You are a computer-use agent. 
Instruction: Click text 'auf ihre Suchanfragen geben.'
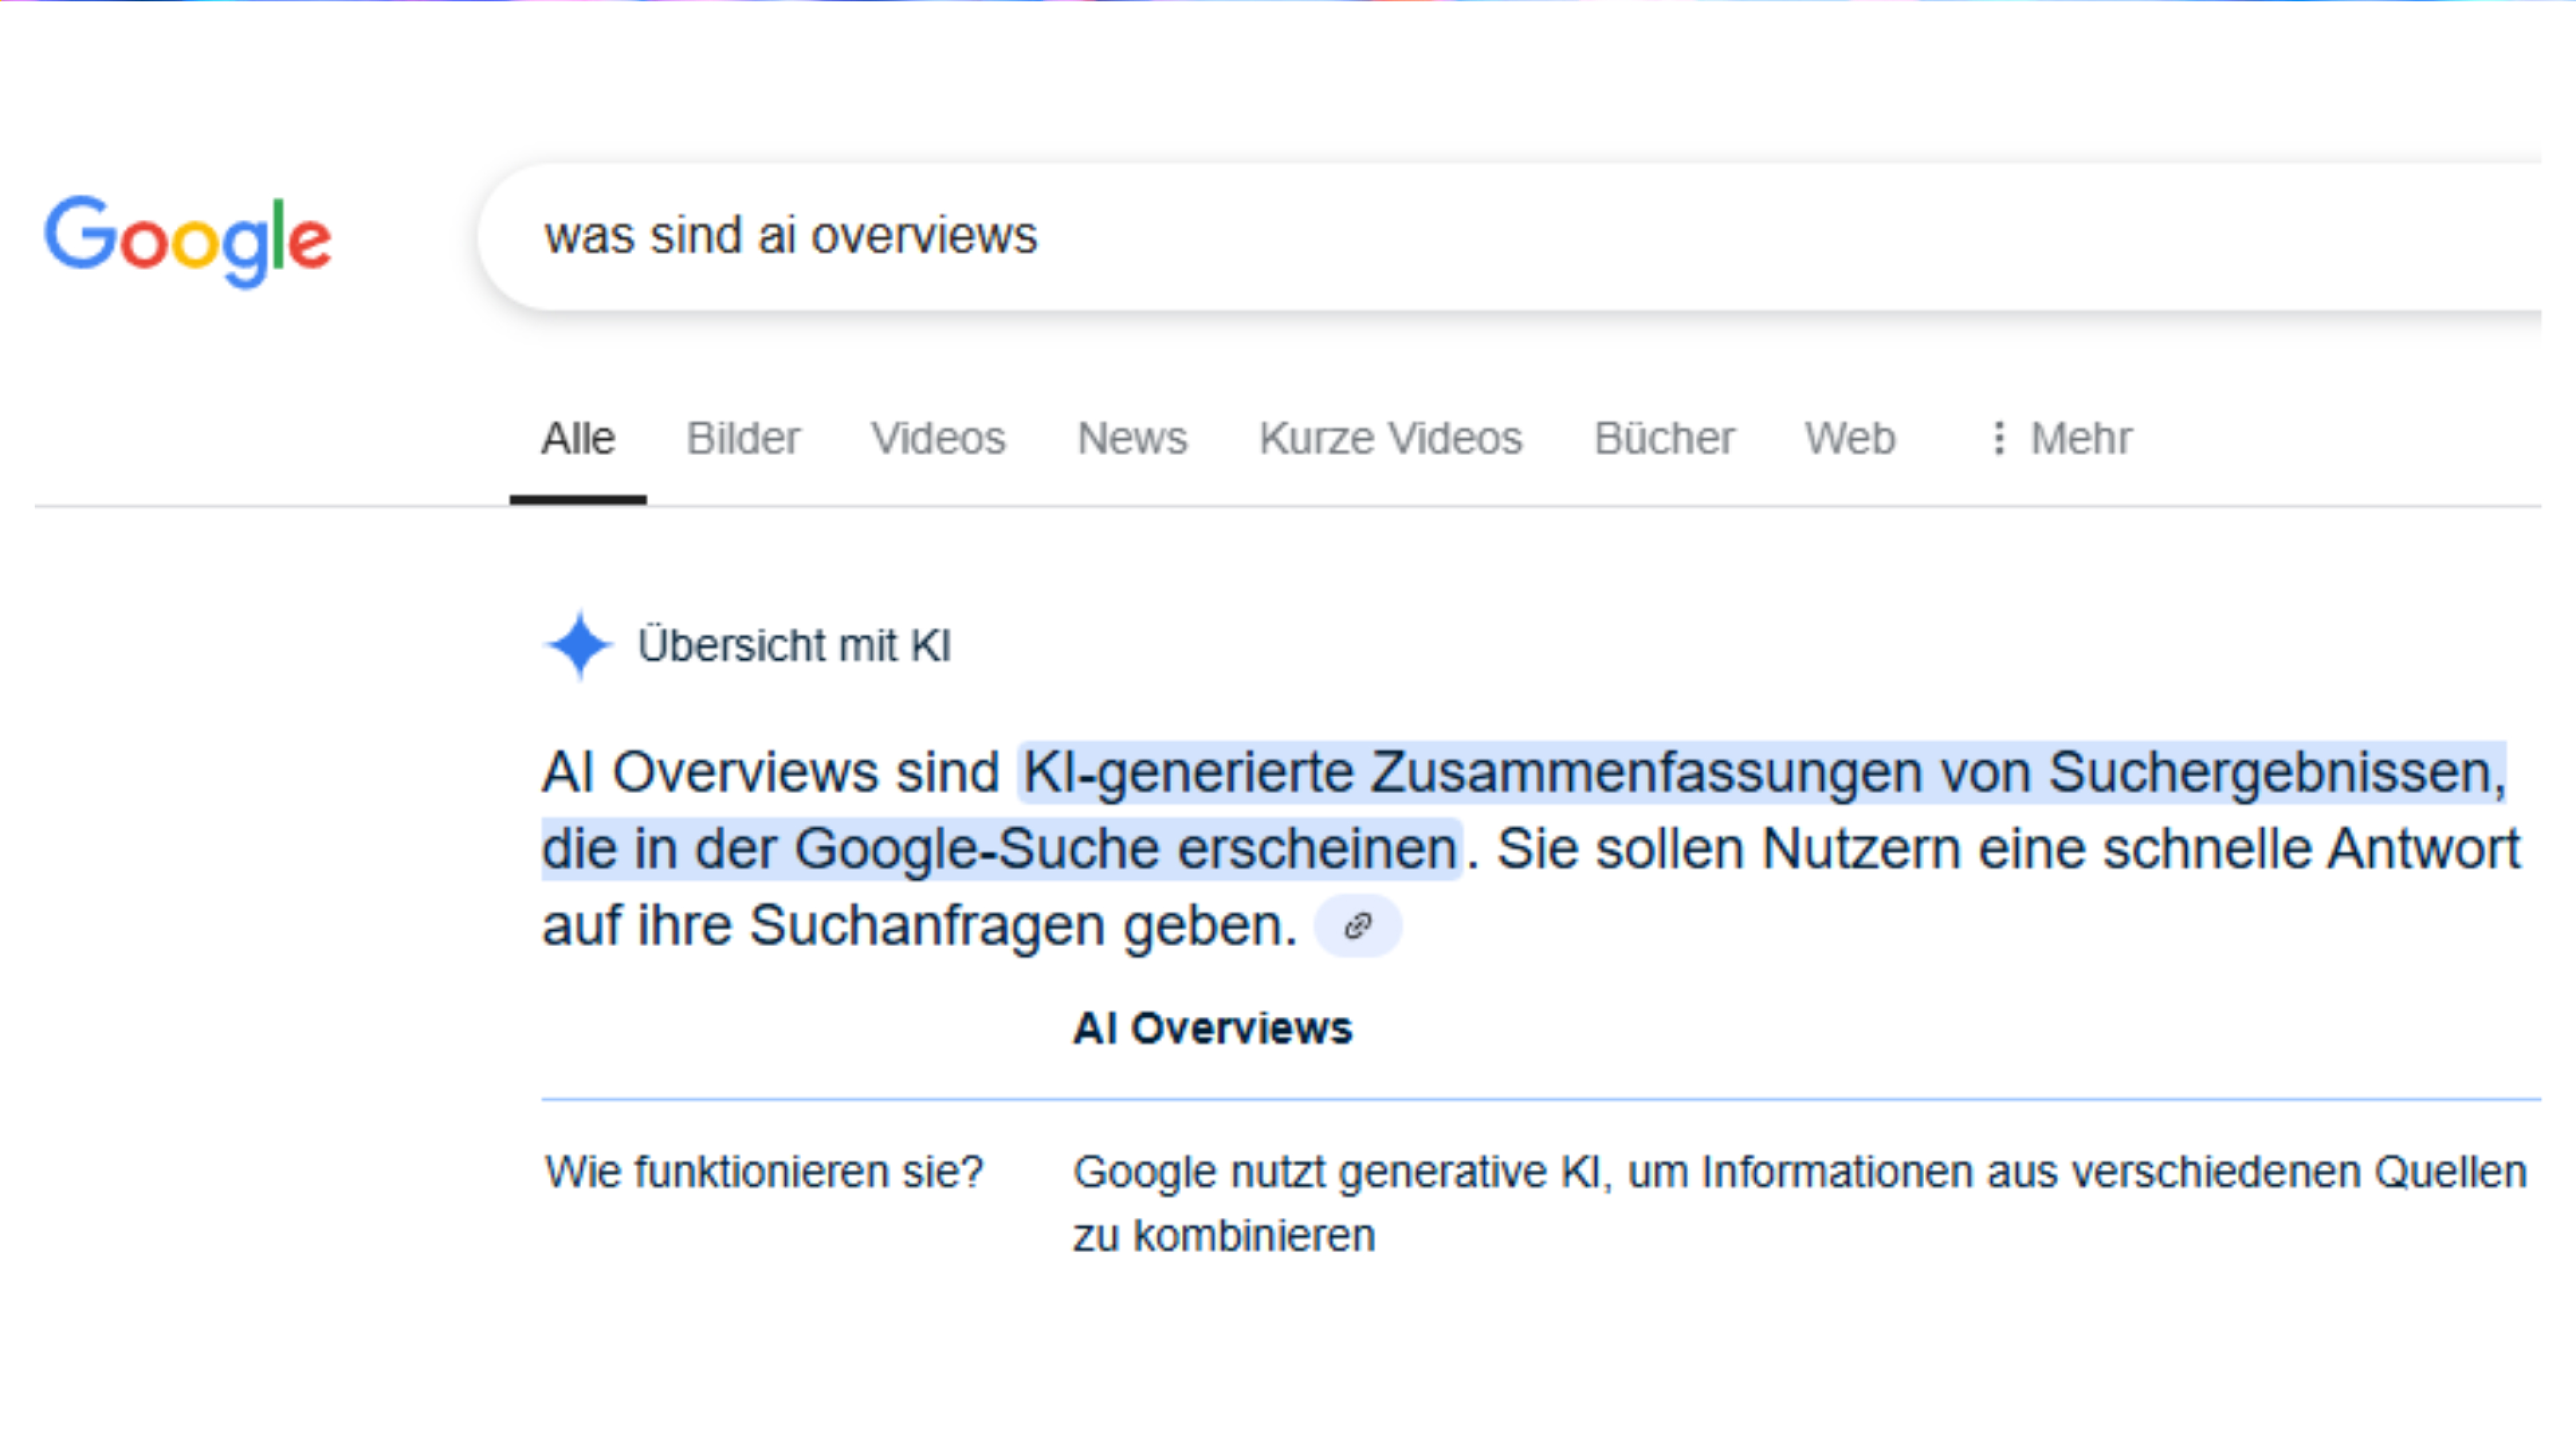(920, 926)
